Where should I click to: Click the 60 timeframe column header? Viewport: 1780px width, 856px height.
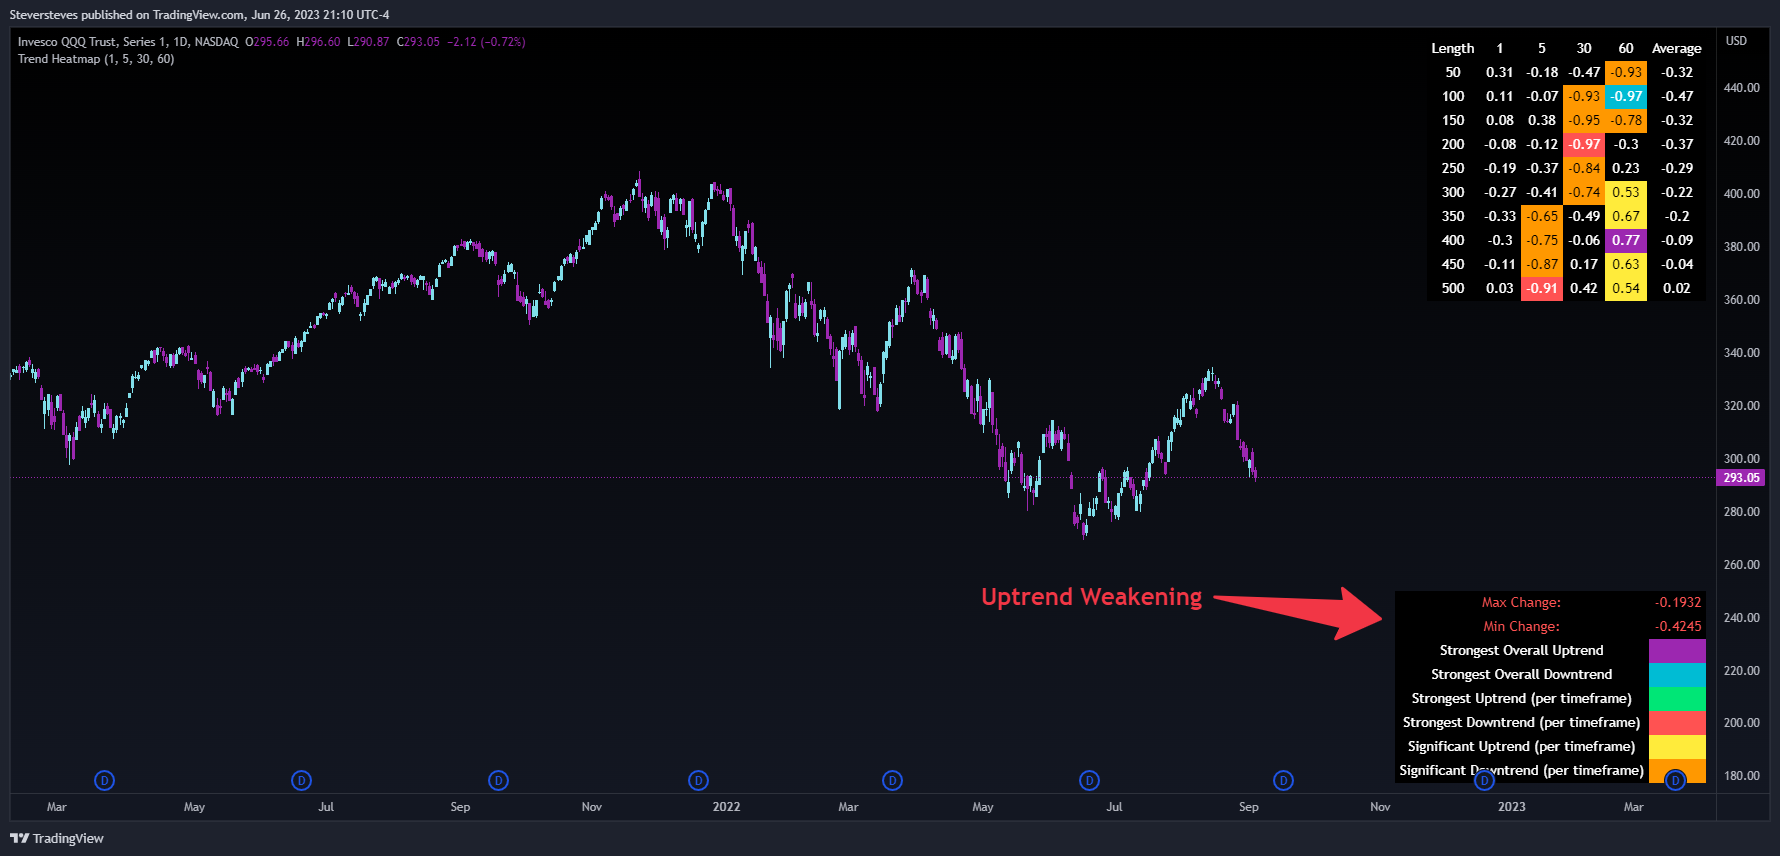point(1626,48)
